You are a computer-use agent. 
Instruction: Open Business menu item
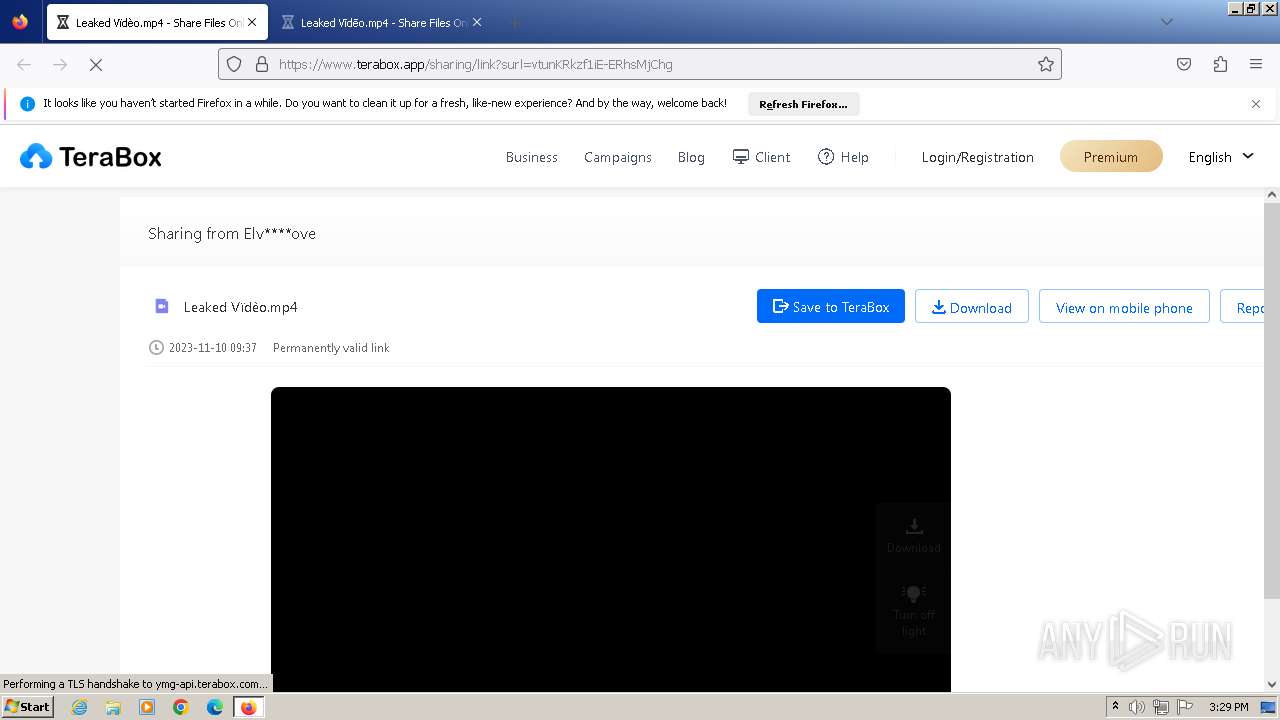532,157
